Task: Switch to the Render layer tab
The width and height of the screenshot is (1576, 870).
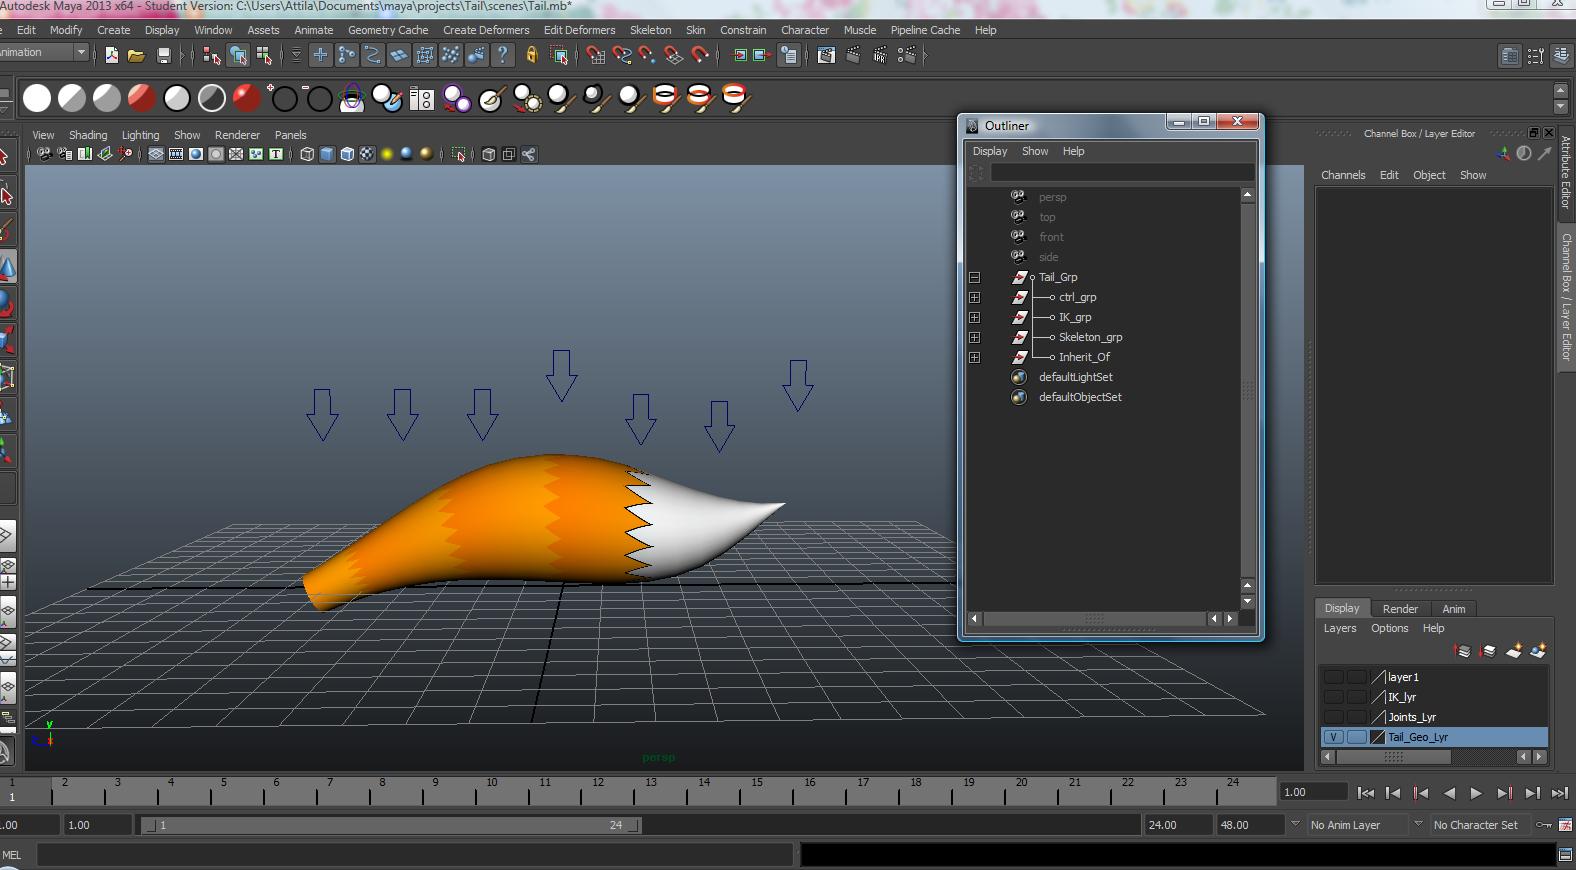Action: point(1399,608)
